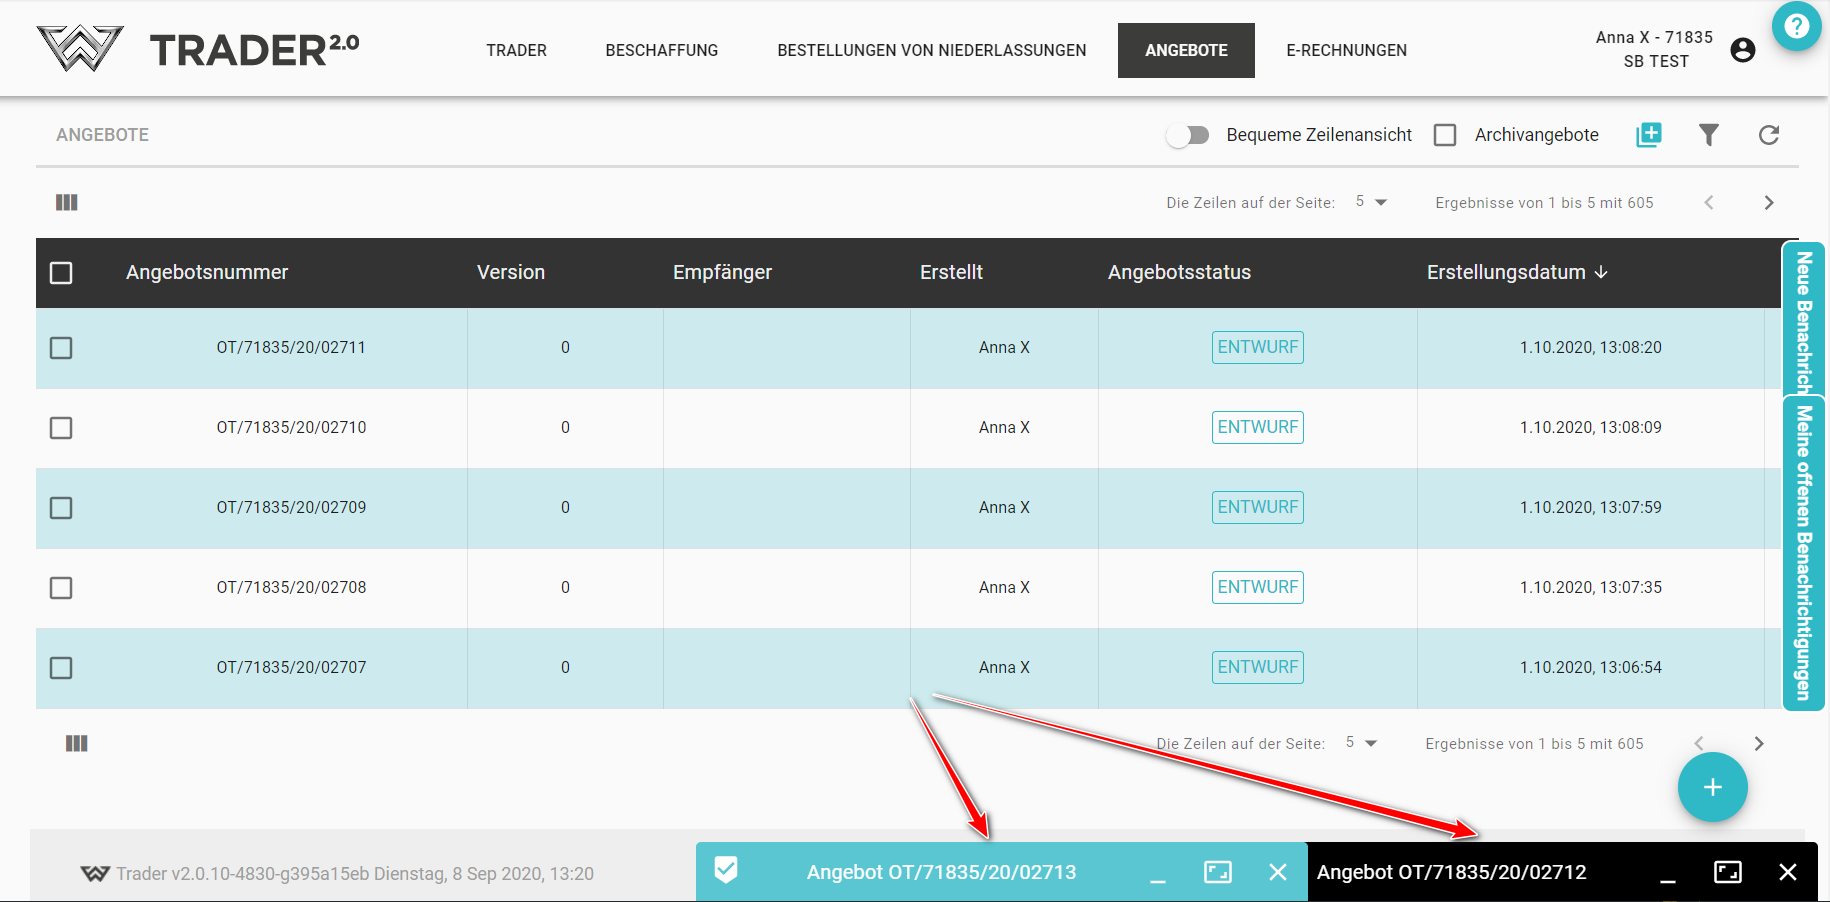
Task: Refresh the offers list
Action: coord(1768,135)
